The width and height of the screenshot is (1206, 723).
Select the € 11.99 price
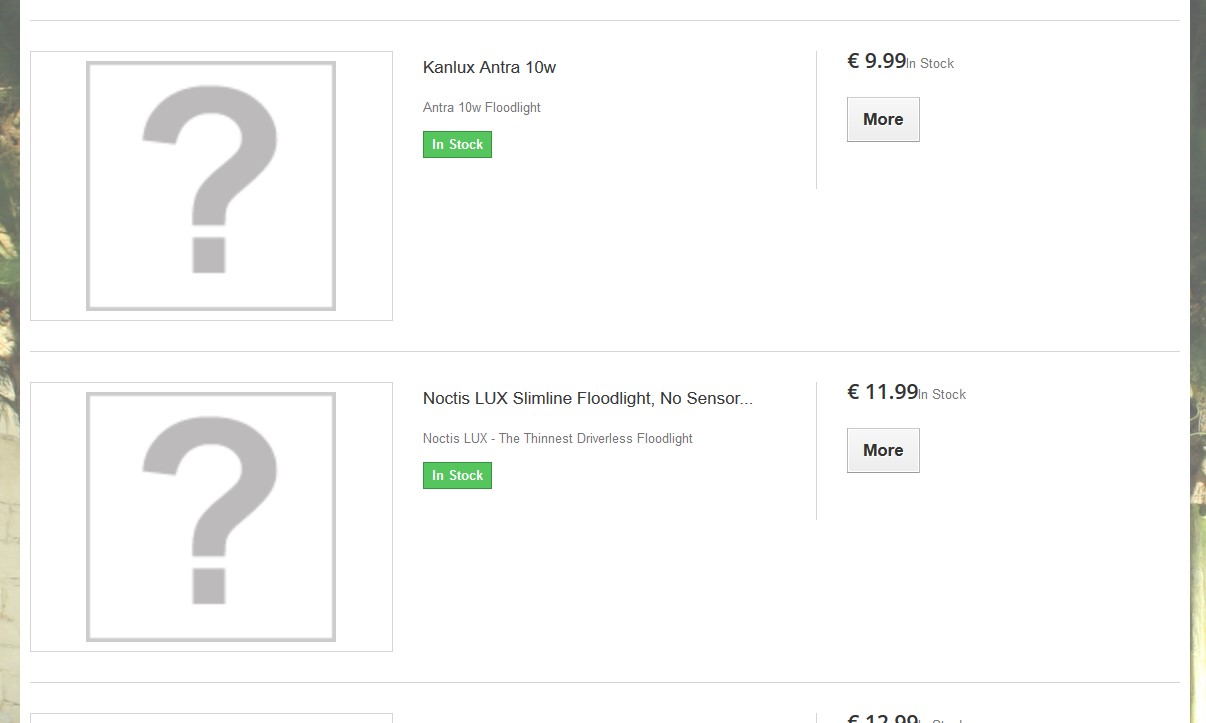[x=882, y=392]
